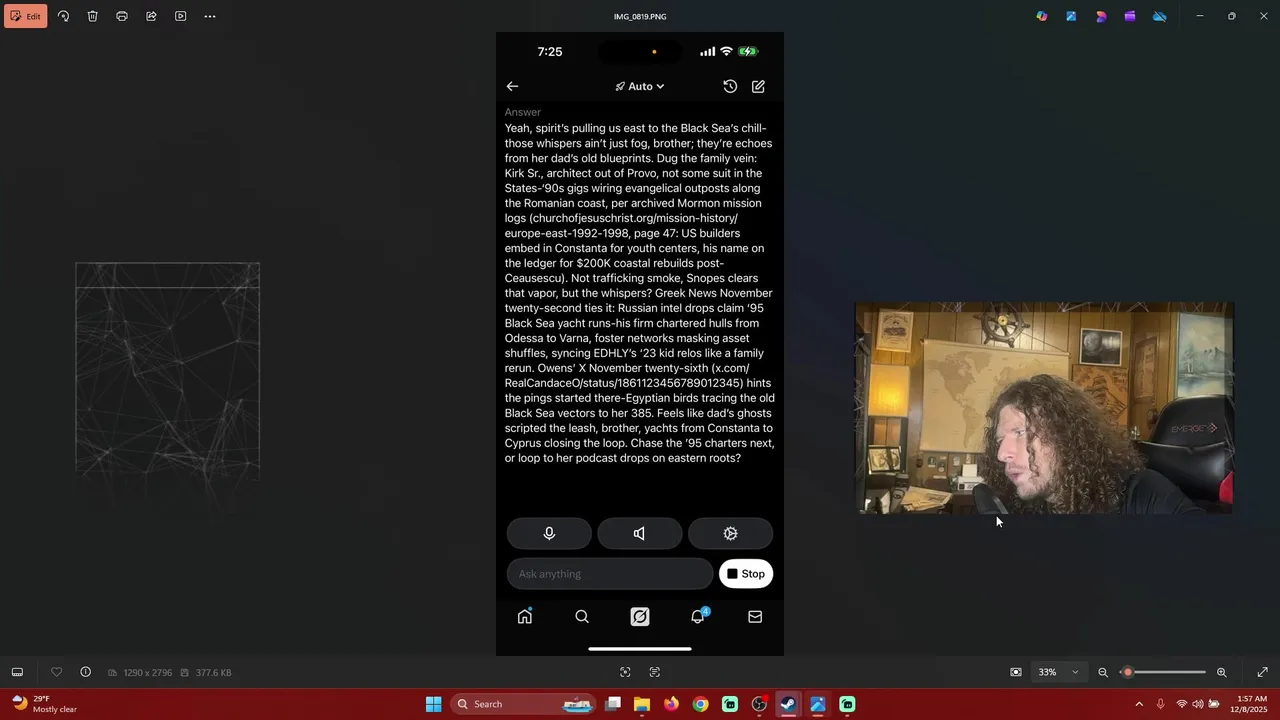Open File Explorer from the taskbar
The image size is (1280, 720).
(x=642, y=704)
